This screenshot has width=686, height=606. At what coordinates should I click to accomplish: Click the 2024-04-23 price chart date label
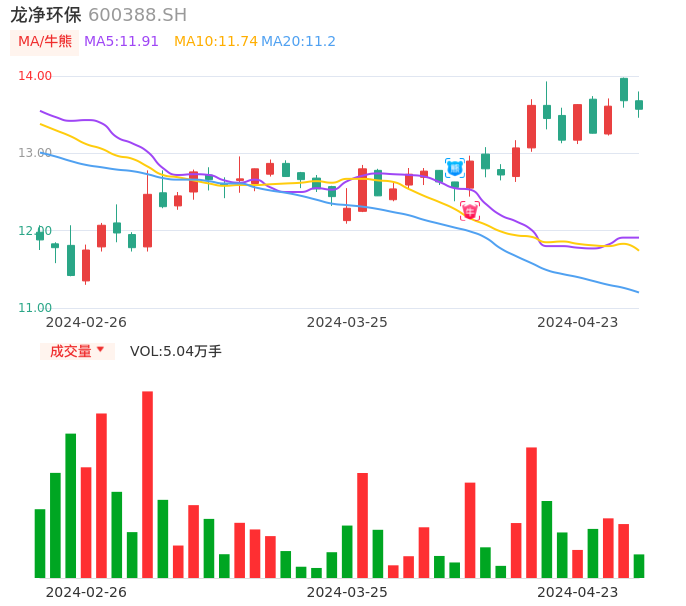point(577,322)
